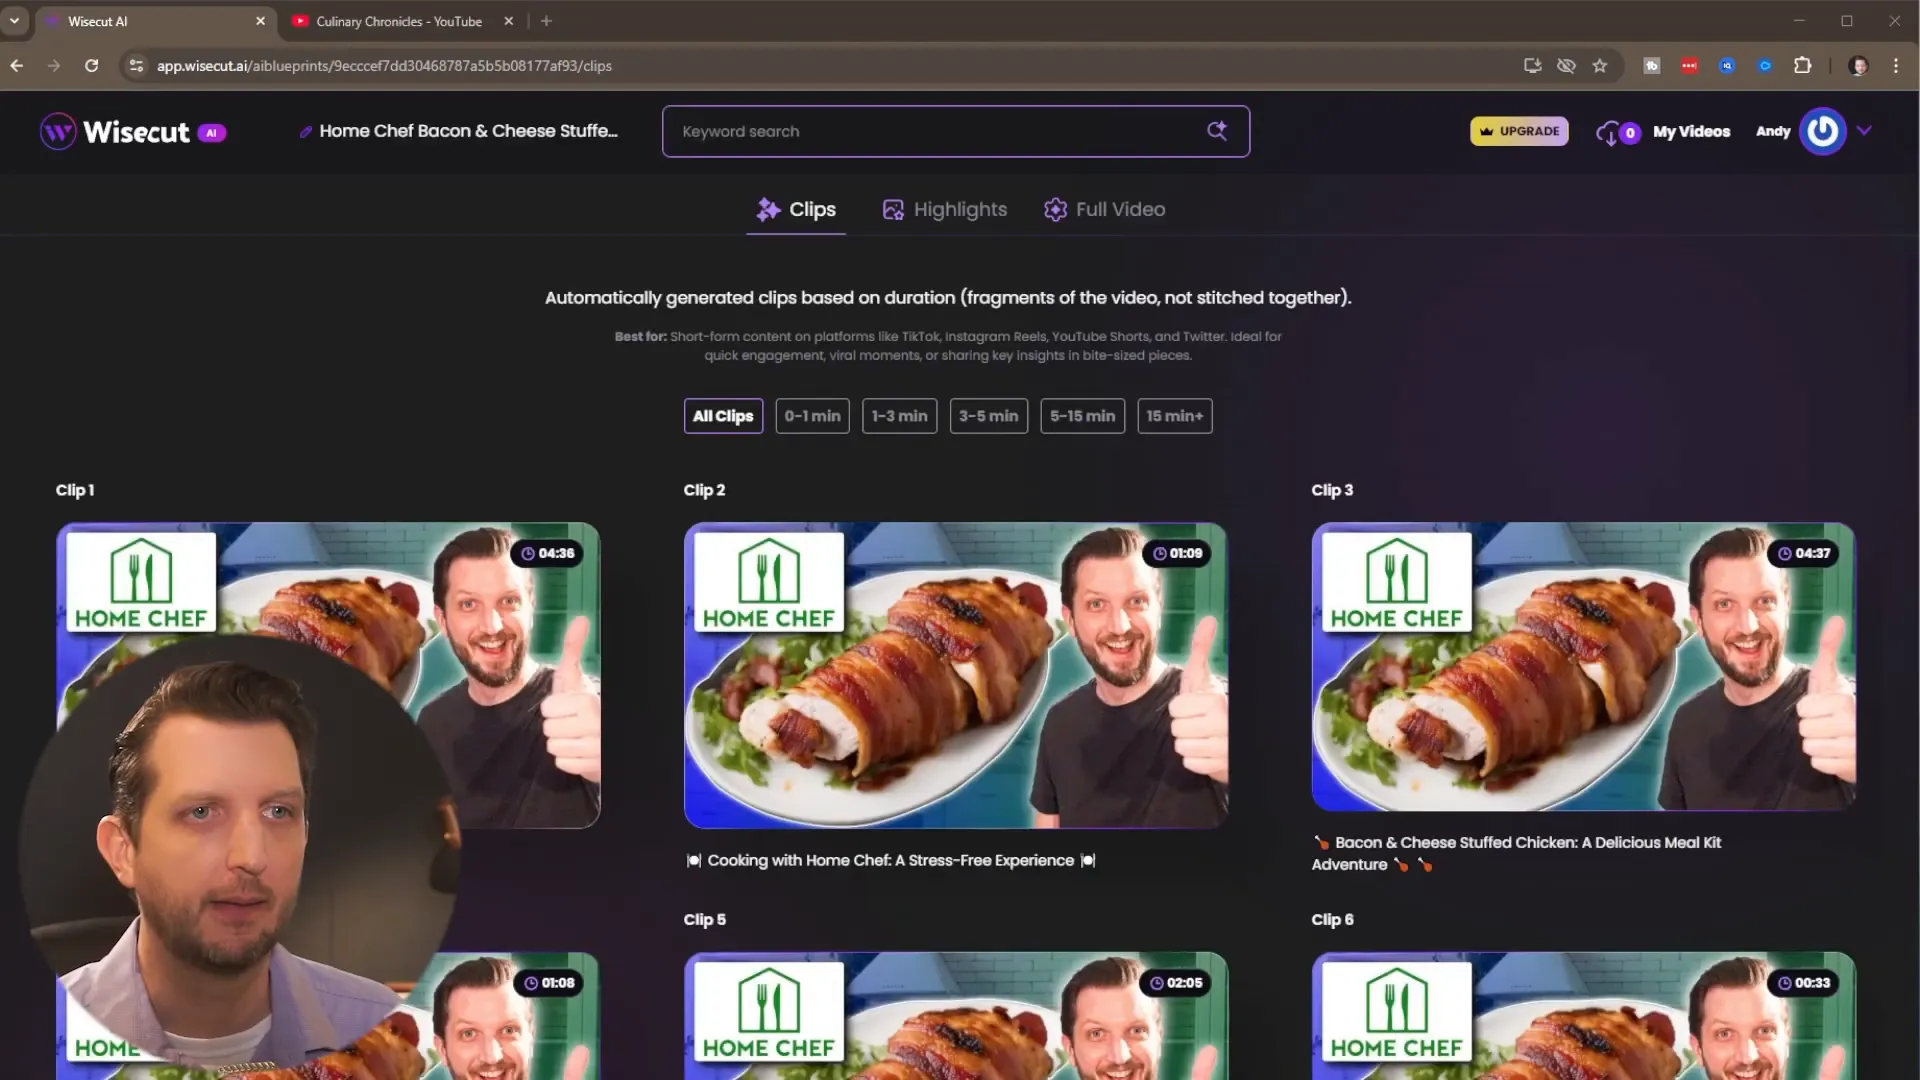Open the Clip 2 thumbnail
This screenshot has width=1920, height=1080.
click(955, 675)
